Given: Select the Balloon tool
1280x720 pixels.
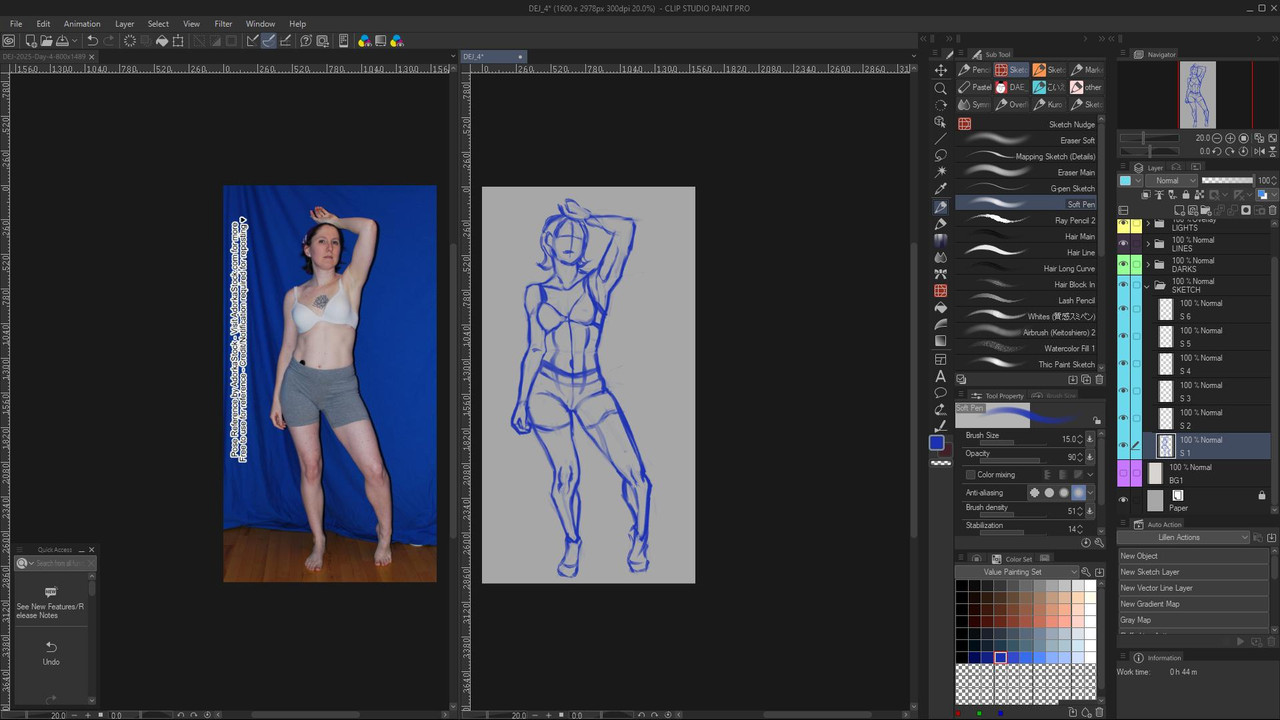Looking at the screenshot, I should click(x=940, y=393).
